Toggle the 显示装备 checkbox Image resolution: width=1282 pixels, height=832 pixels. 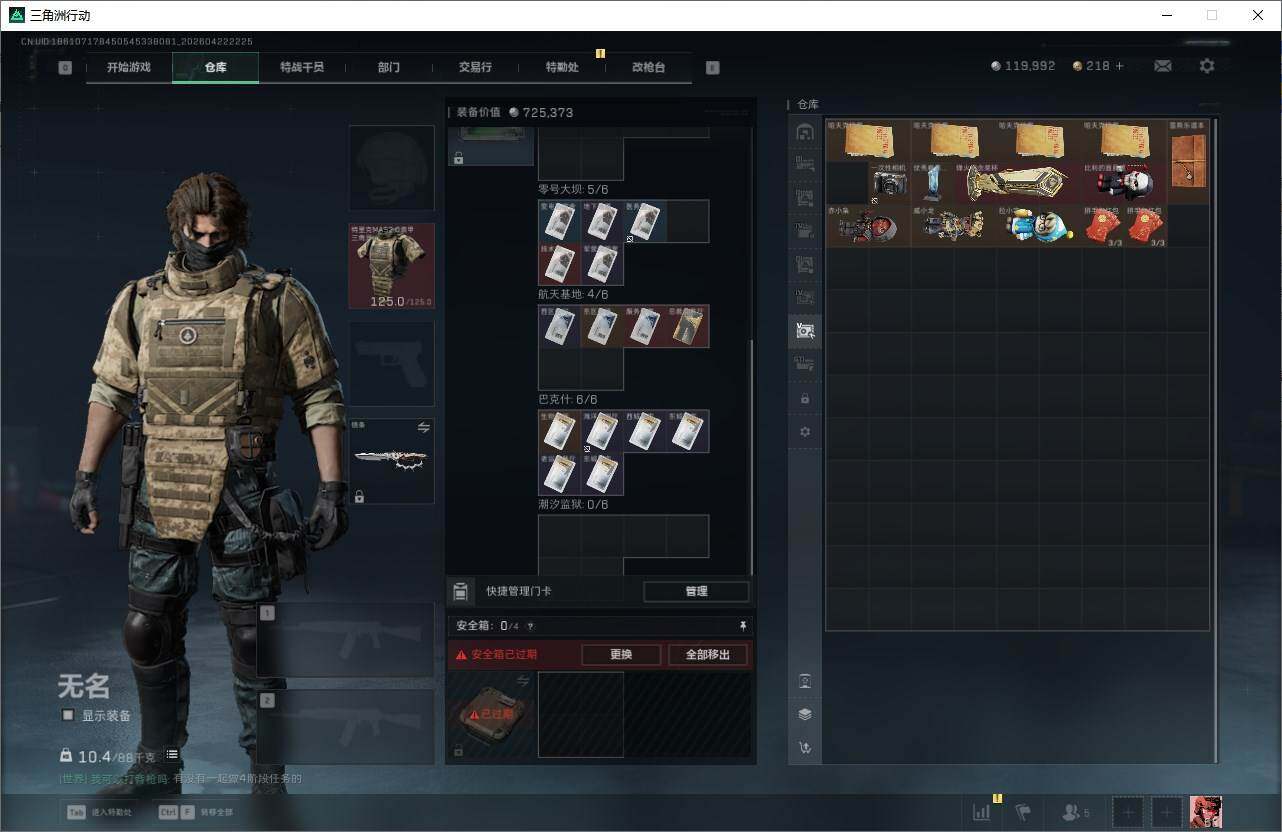(x=68, y=715)
